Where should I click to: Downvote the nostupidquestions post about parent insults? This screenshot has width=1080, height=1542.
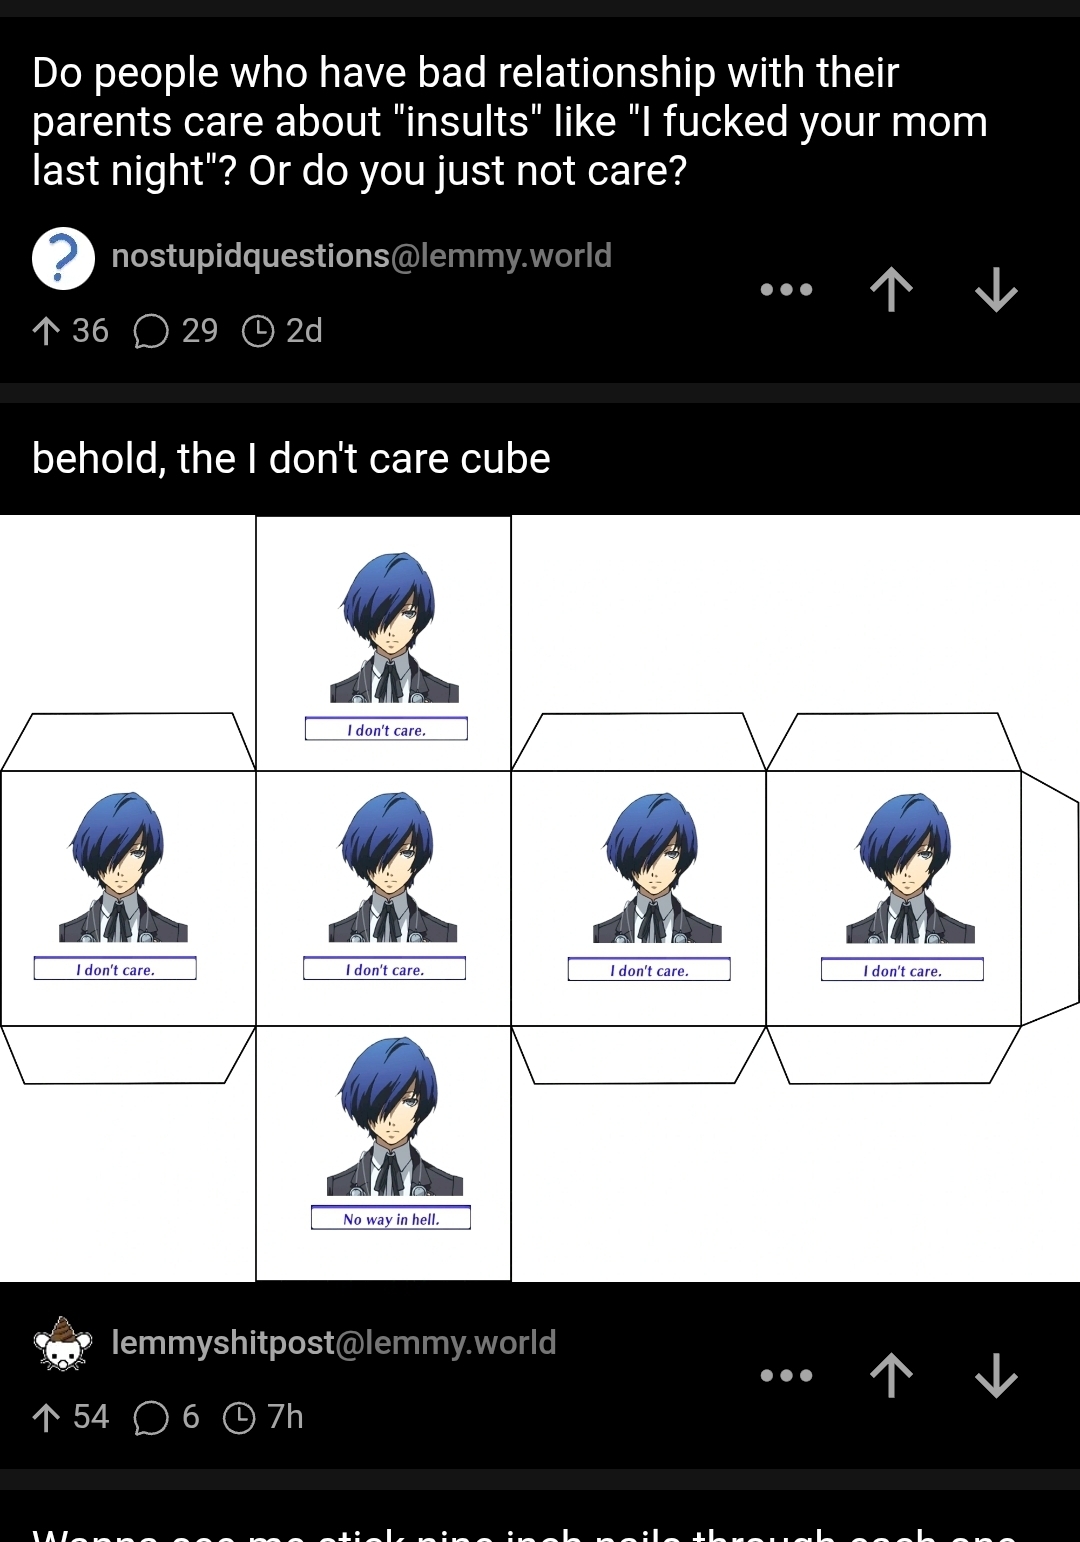(996, 291)
